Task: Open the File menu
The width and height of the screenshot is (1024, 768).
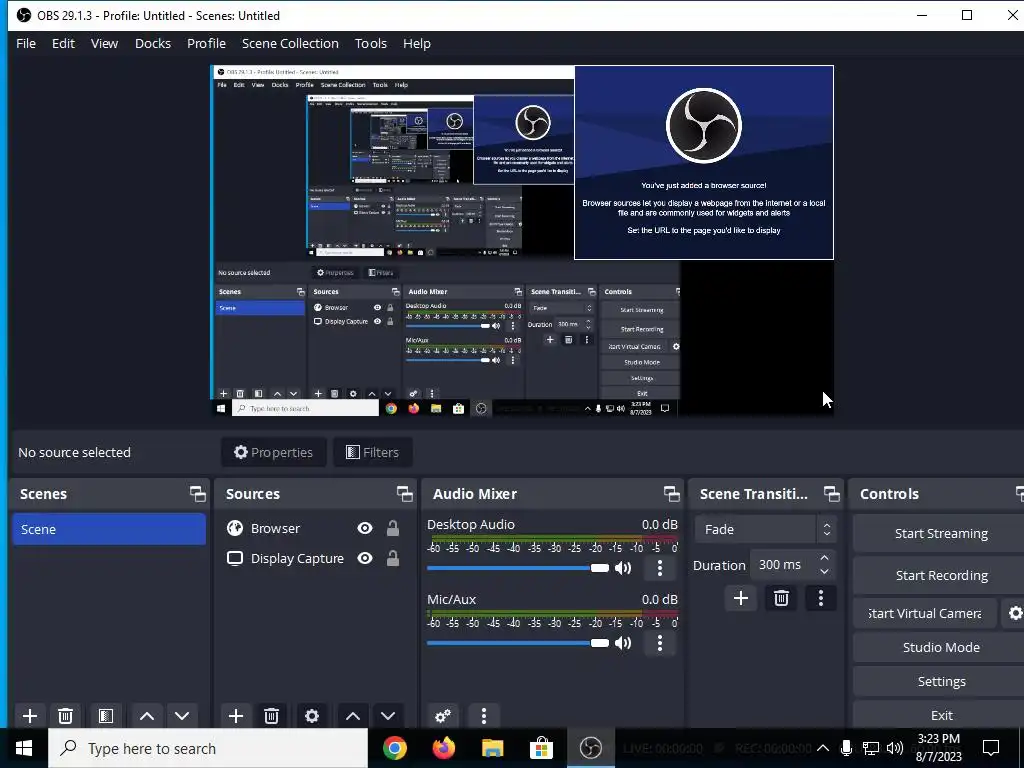Action: (x=26, y=43)
